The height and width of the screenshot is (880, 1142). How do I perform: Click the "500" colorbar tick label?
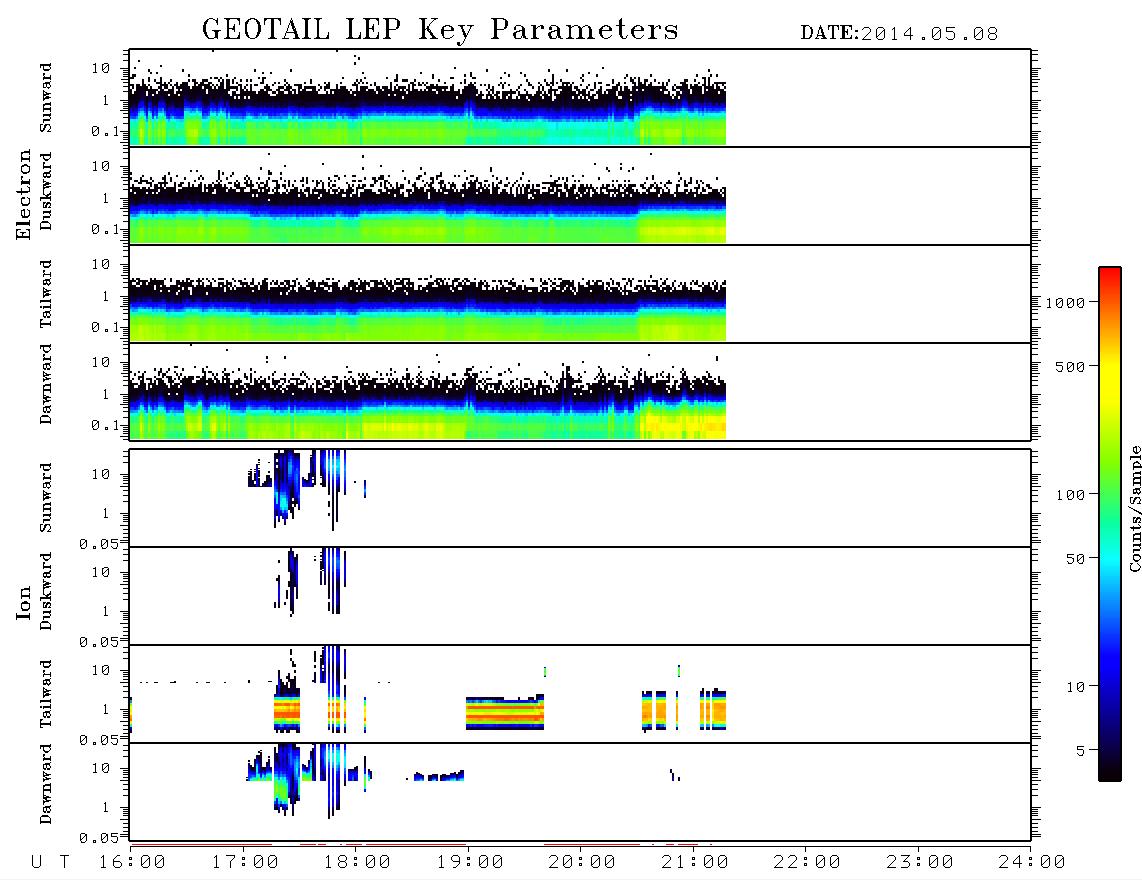(1071, 367)
